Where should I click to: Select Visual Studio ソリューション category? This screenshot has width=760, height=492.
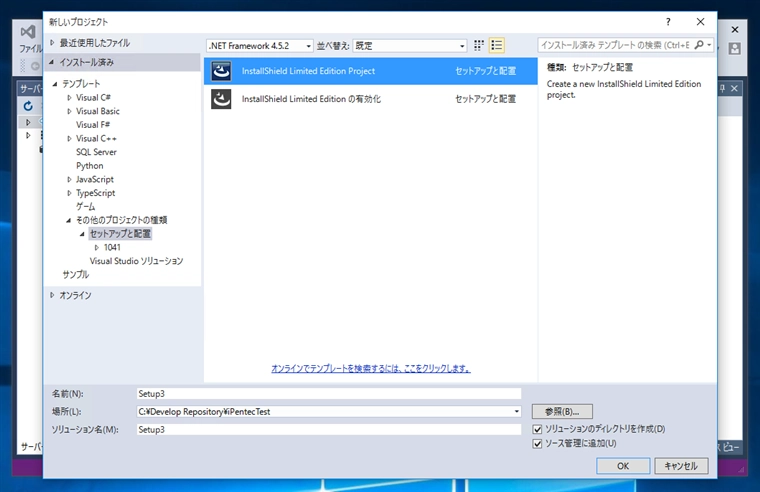click(136, 261)
